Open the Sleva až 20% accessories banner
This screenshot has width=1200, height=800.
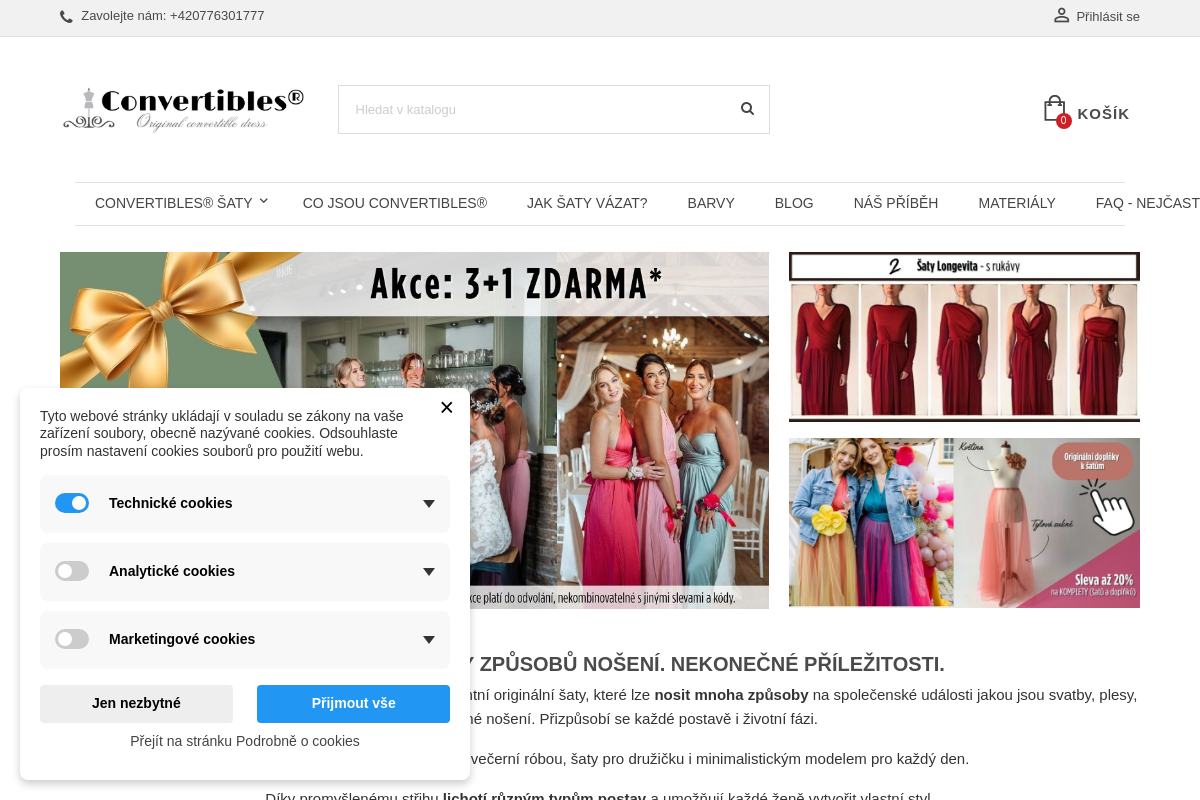[x=964, y=523]
